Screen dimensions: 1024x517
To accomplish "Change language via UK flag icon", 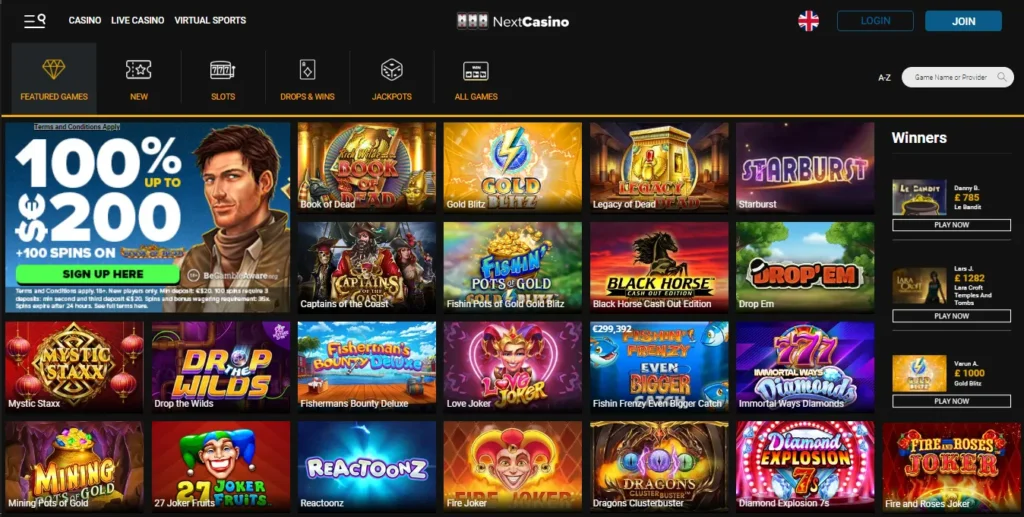I will pos(808,21).
